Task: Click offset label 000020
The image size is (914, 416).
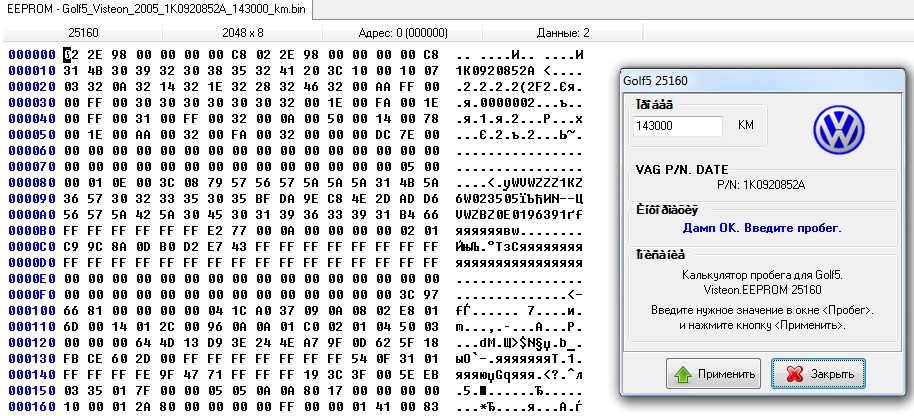Action: (32, 87)
